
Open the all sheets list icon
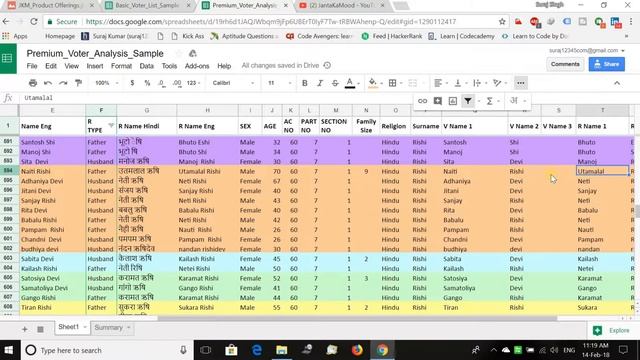(x=40, y=329)
